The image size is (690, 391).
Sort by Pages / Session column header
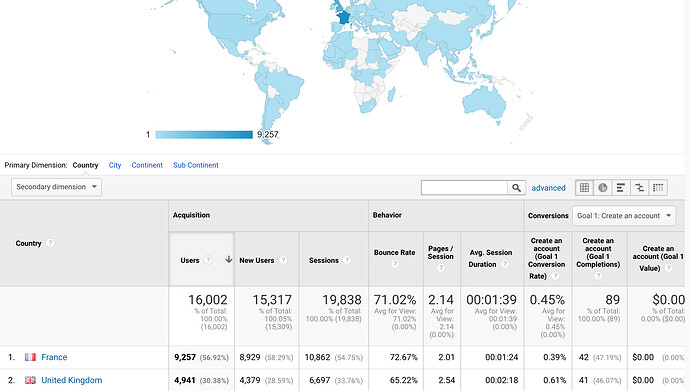coord(440,252)
